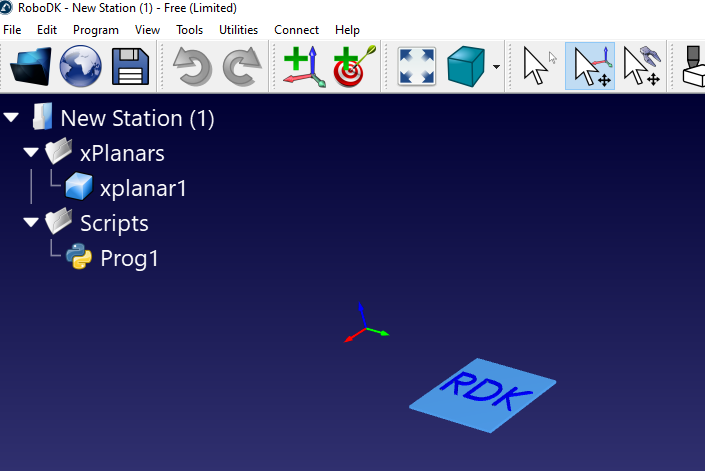Click the blue cube icon of xplanar1

79,186
